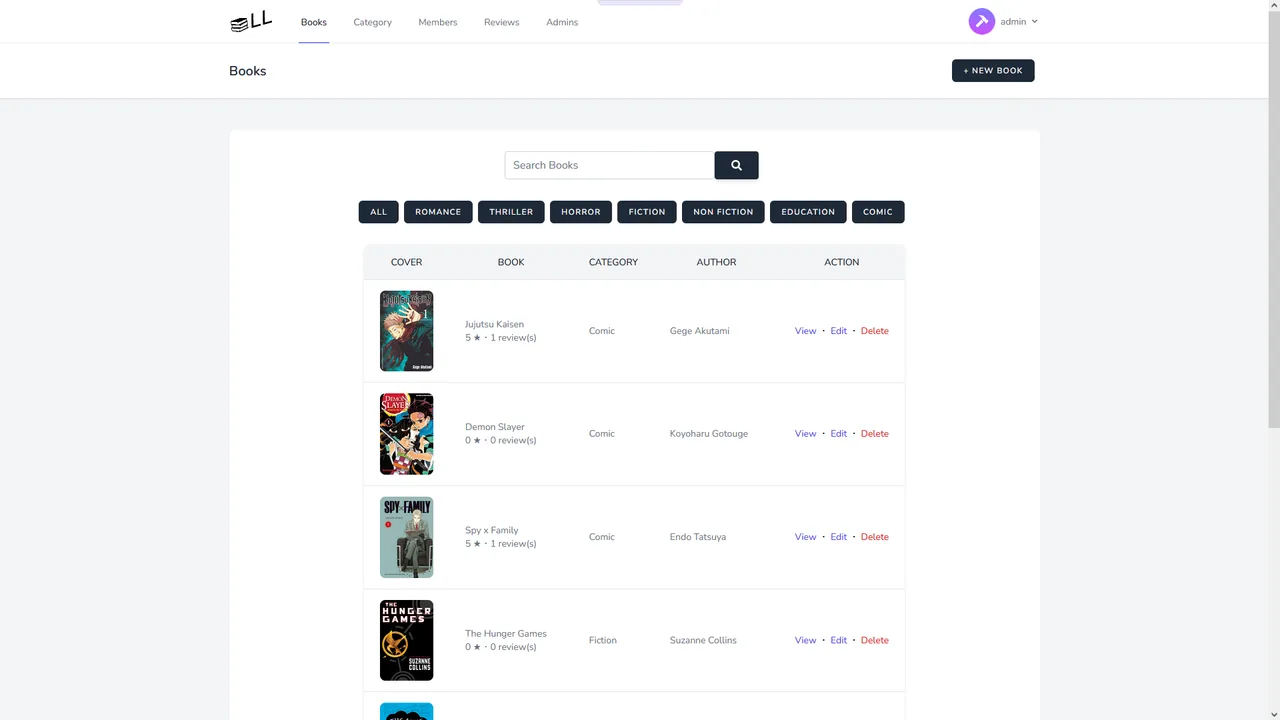
Task: Click the Spy x Family cover thumbnail
Action: click(x=406, y=537)
